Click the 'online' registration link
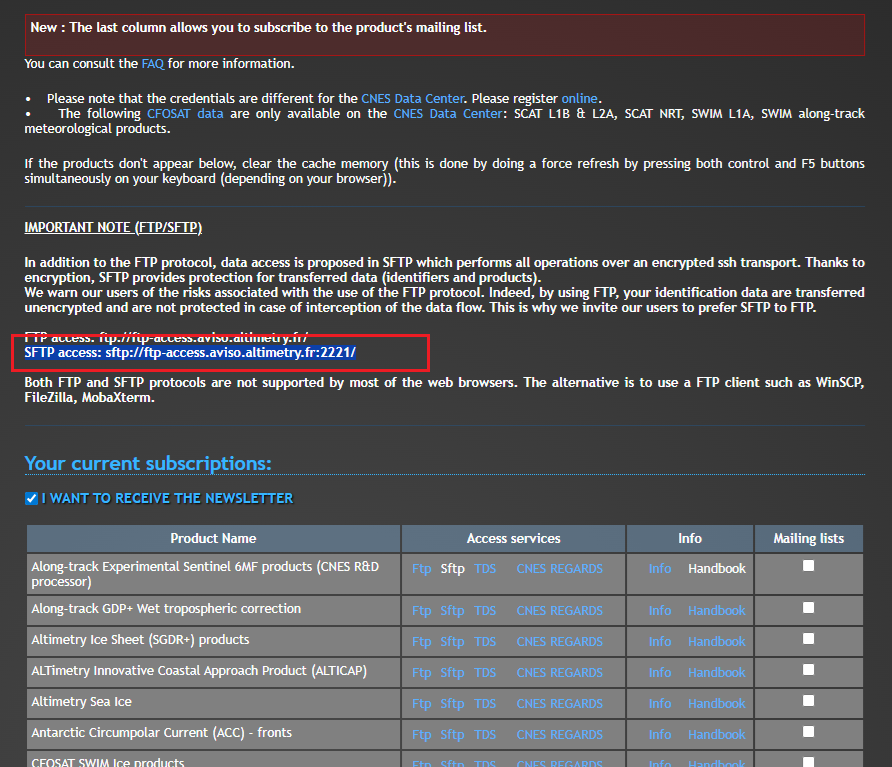 (579, 98)
